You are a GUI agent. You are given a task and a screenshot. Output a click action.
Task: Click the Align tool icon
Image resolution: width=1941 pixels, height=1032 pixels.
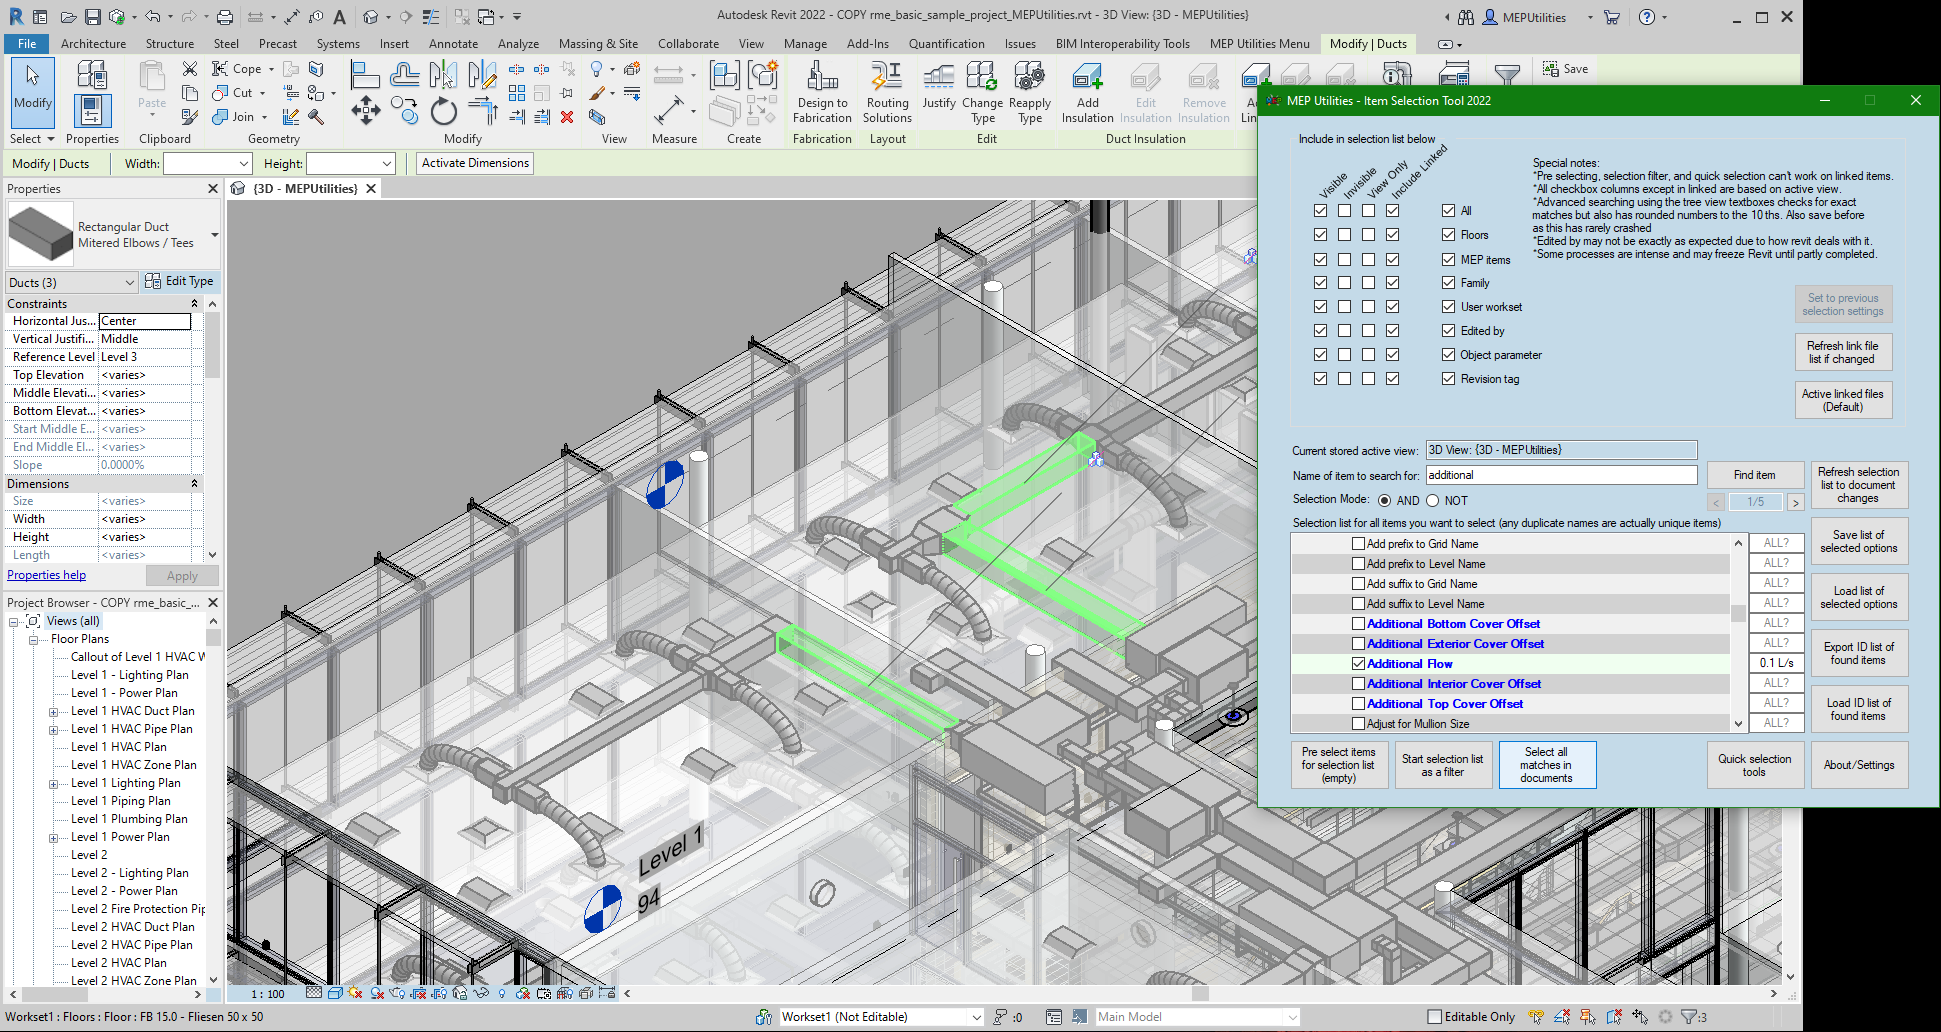coord(365,74)
